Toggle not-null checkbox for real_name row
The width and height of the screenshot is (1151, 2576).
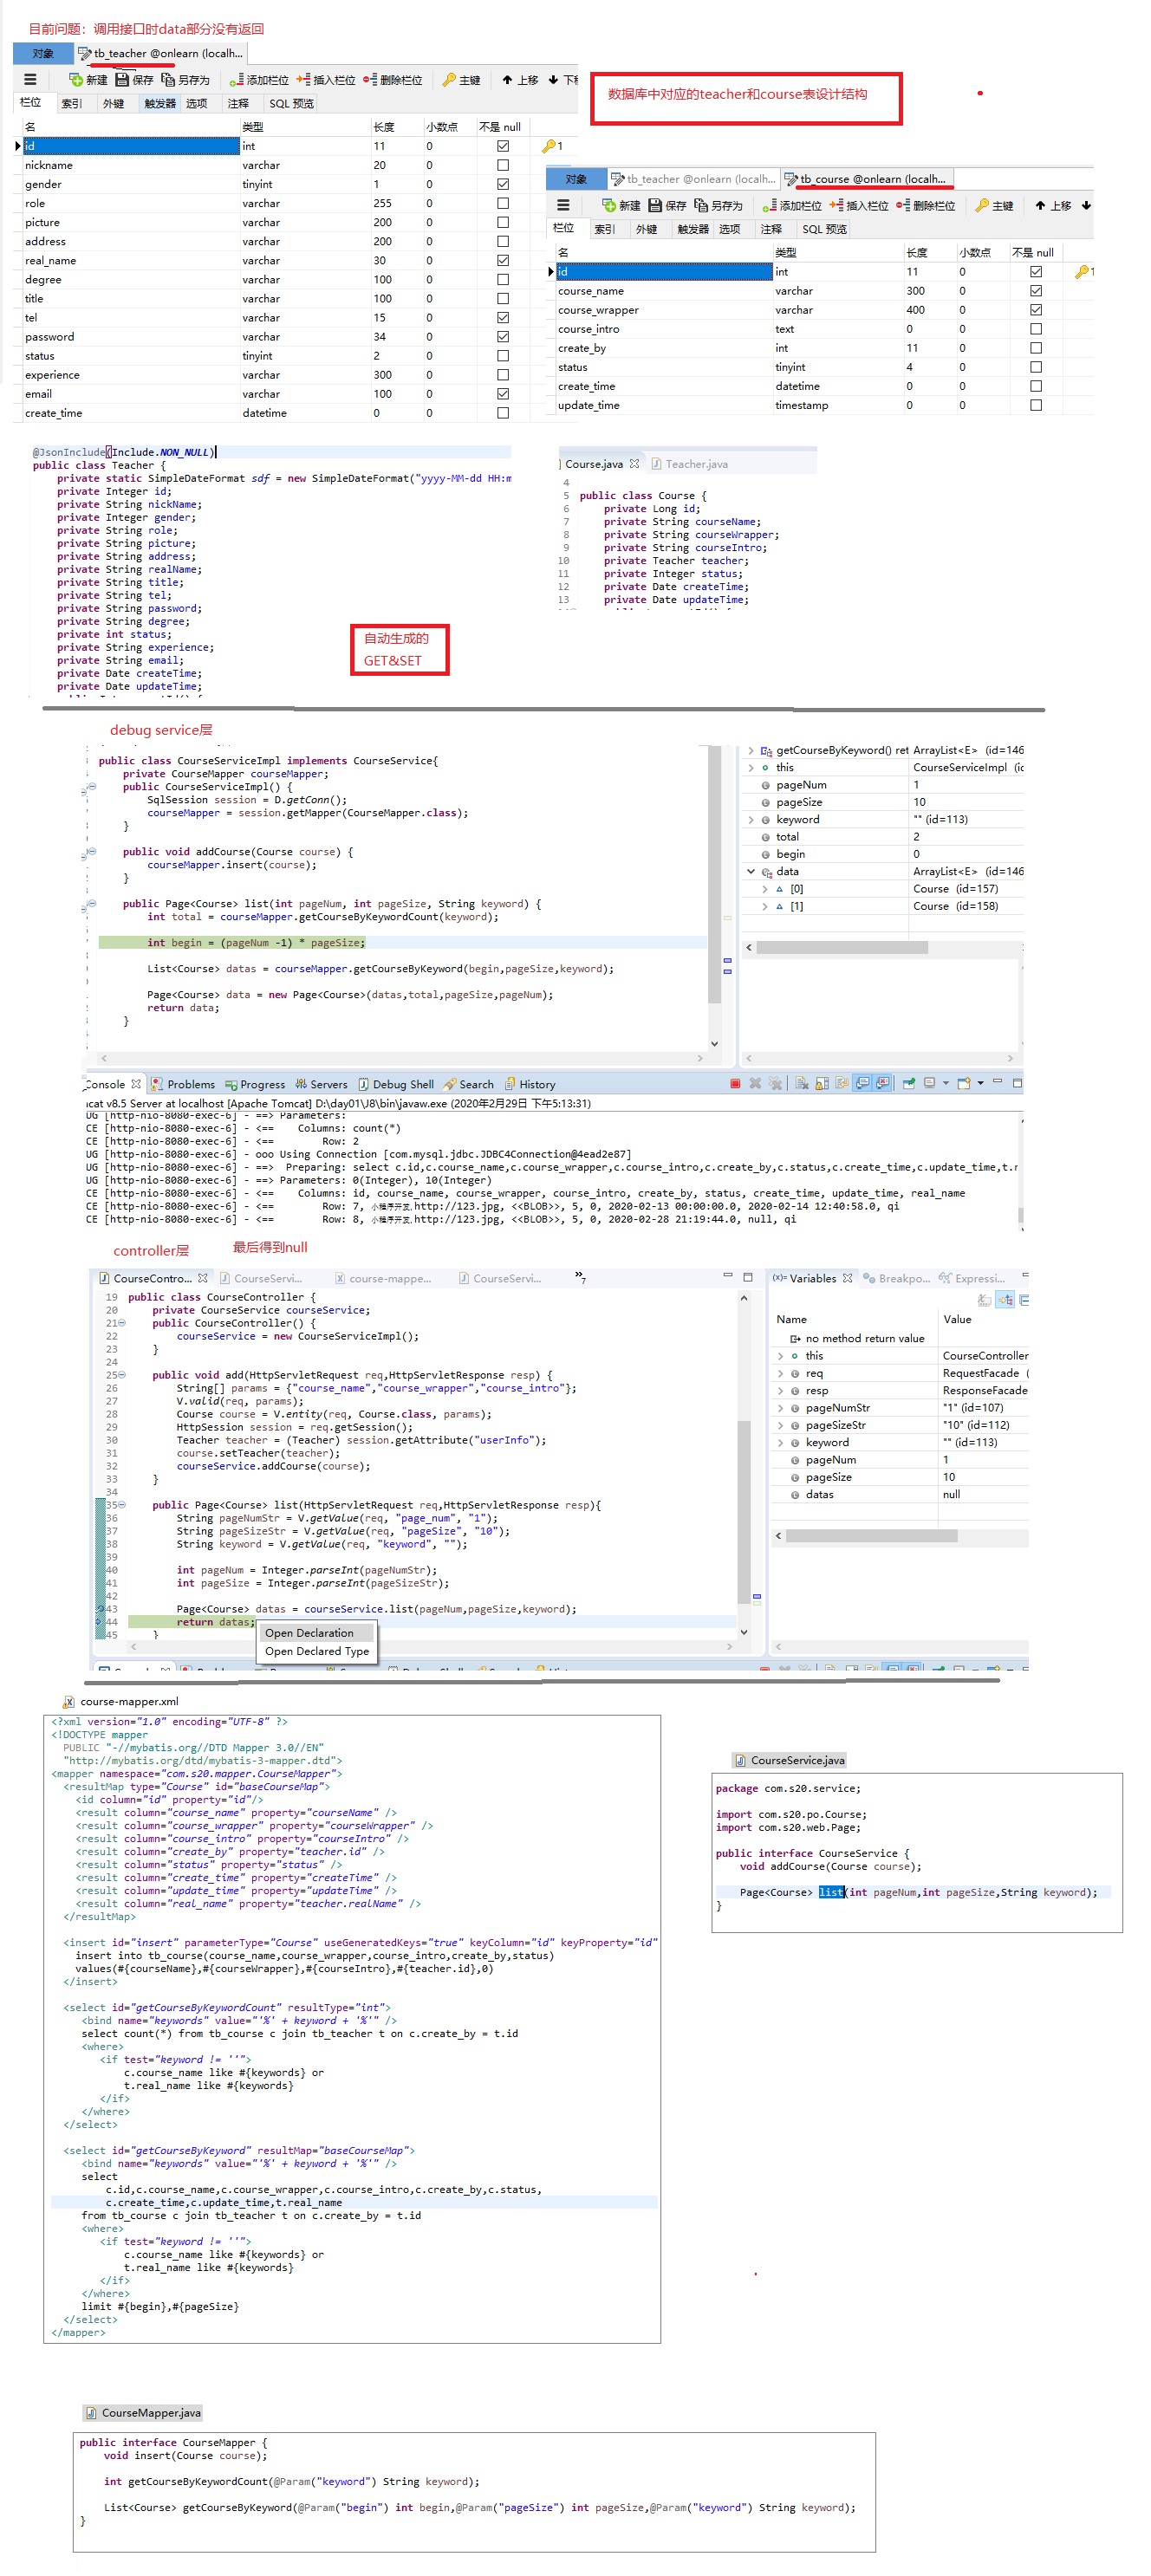(x=503, y=260)
